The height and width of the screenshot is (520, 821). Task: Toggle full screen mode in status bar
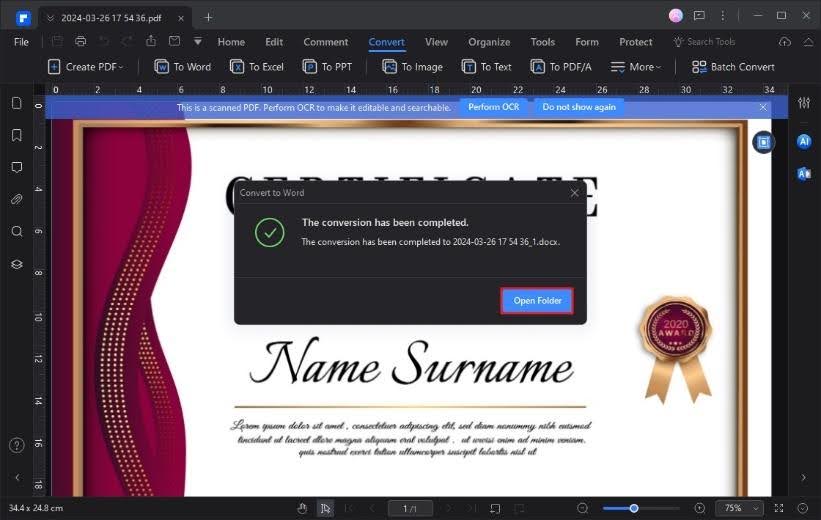(779, 508)
